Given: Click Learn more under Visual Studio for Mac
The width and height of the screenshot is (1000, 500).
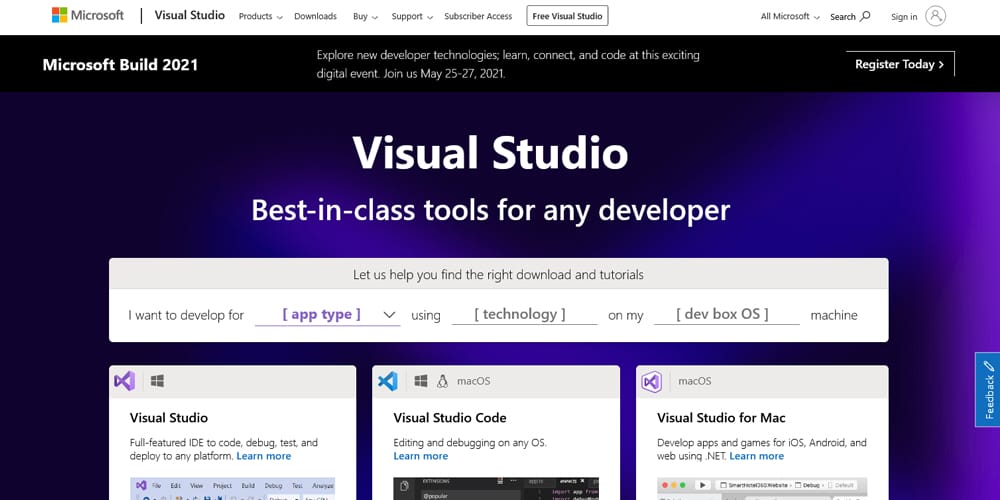Looking at the screenshot, I should [x=756, y=456].
